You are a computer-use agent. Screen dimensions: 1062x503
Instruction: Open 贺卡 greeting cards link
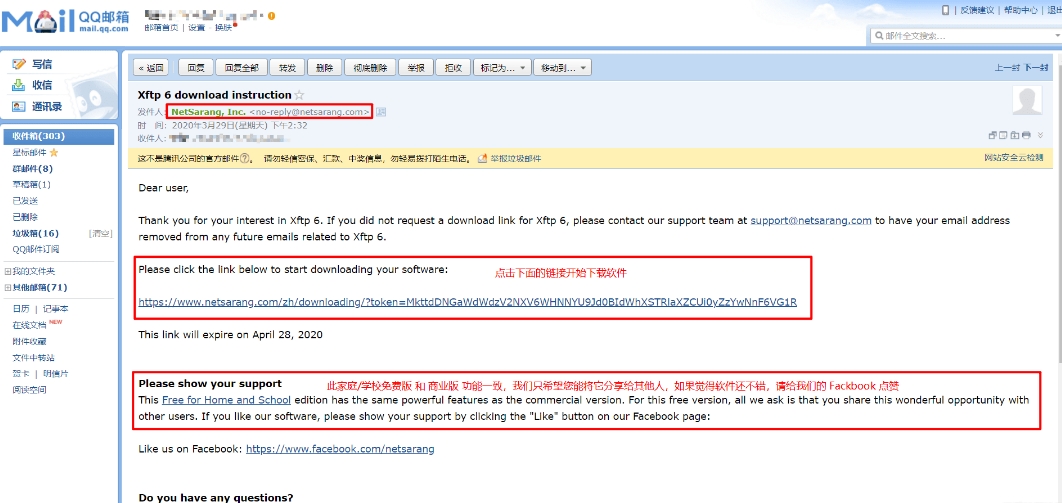coord(21,374)
